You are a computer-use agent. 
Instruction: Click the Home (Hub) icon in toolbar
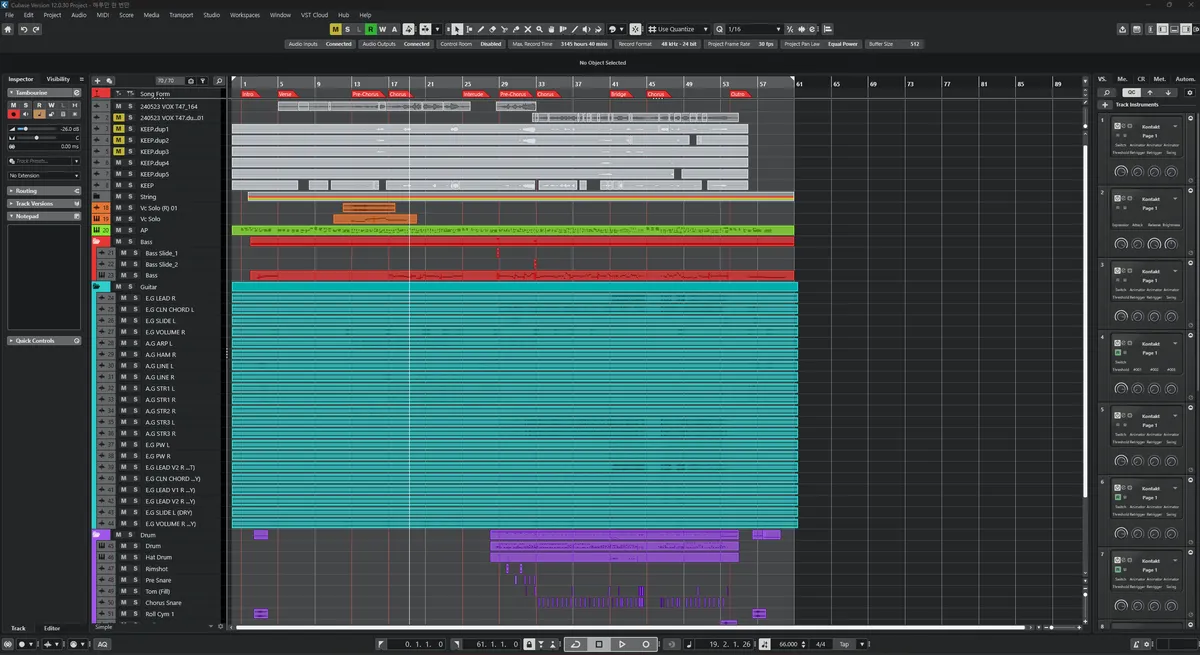point(8,29)
